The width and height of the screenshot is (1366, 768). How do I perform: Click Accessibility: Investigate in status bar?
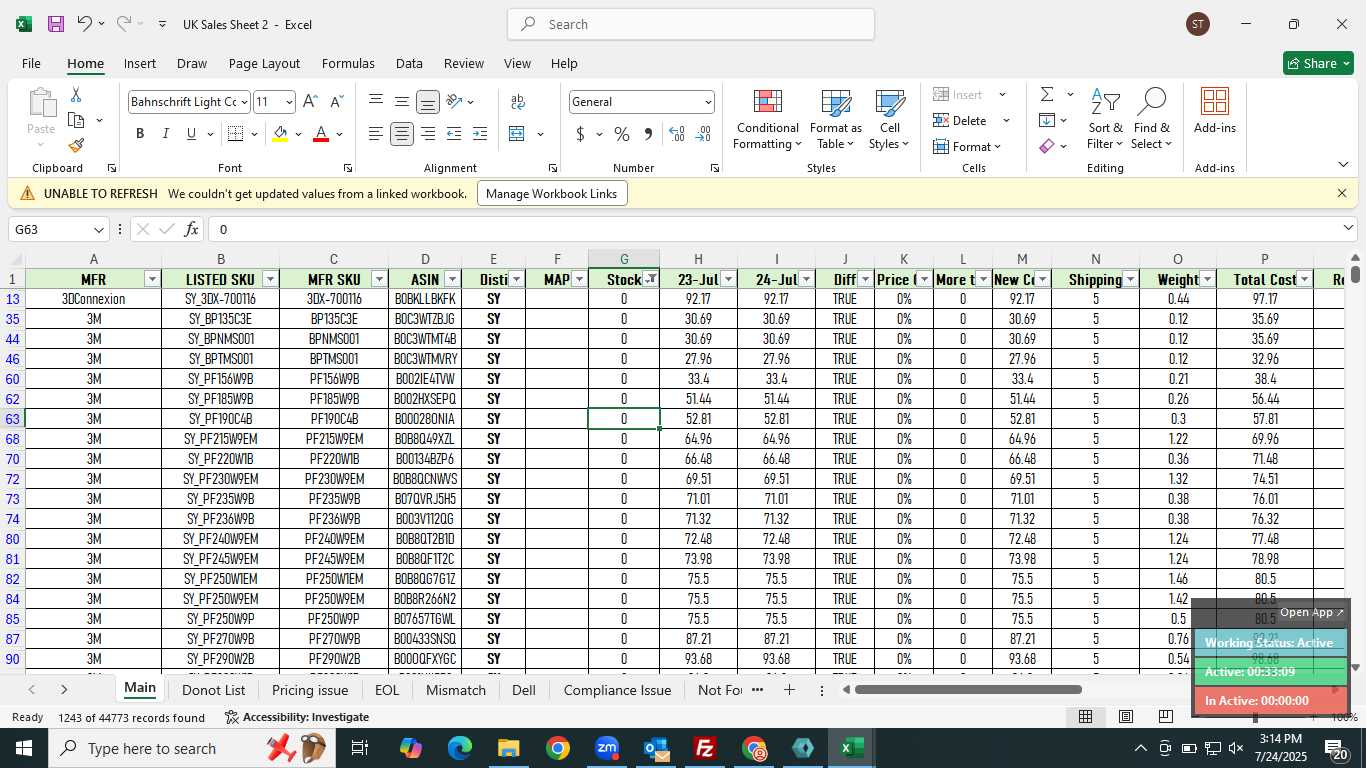[296, 717]
